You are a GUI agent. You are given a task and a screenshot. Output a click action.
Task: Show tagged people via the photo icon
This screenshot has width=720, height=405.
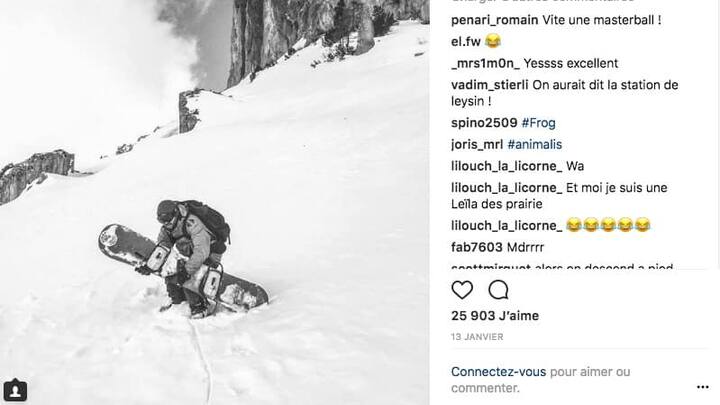tap(15, 391)
